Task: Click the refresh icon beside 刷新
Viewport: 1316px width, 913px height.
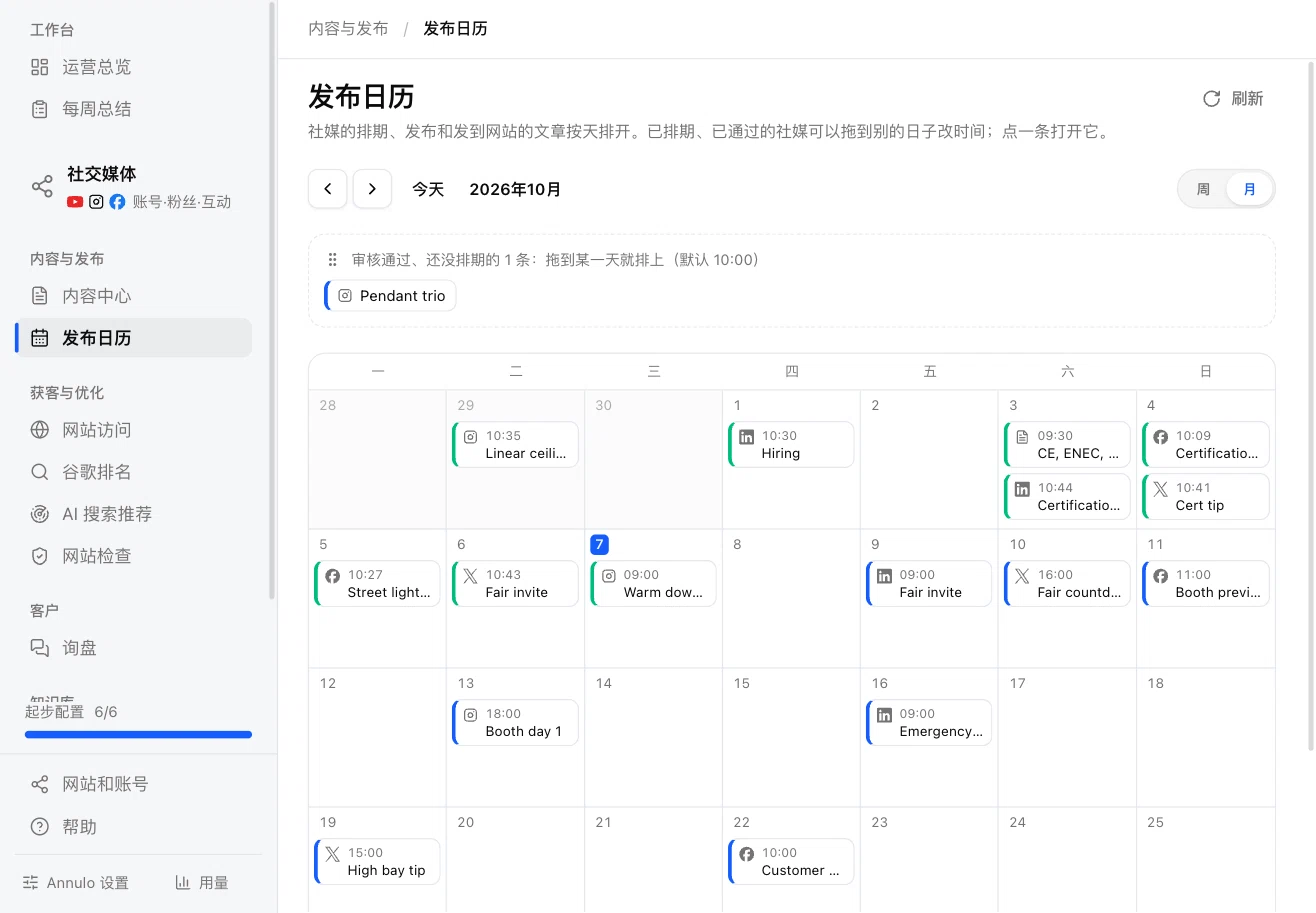Action: point(1211,98)
